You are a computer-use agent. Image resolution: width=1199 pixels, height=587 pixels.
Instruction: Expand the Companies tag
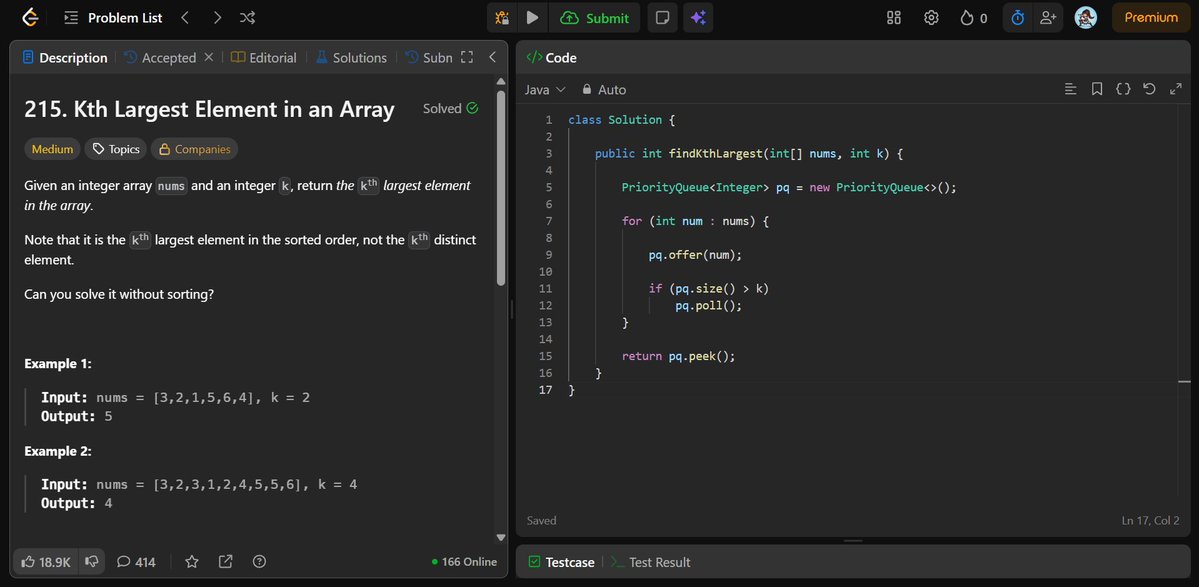(x=194, y=149)
